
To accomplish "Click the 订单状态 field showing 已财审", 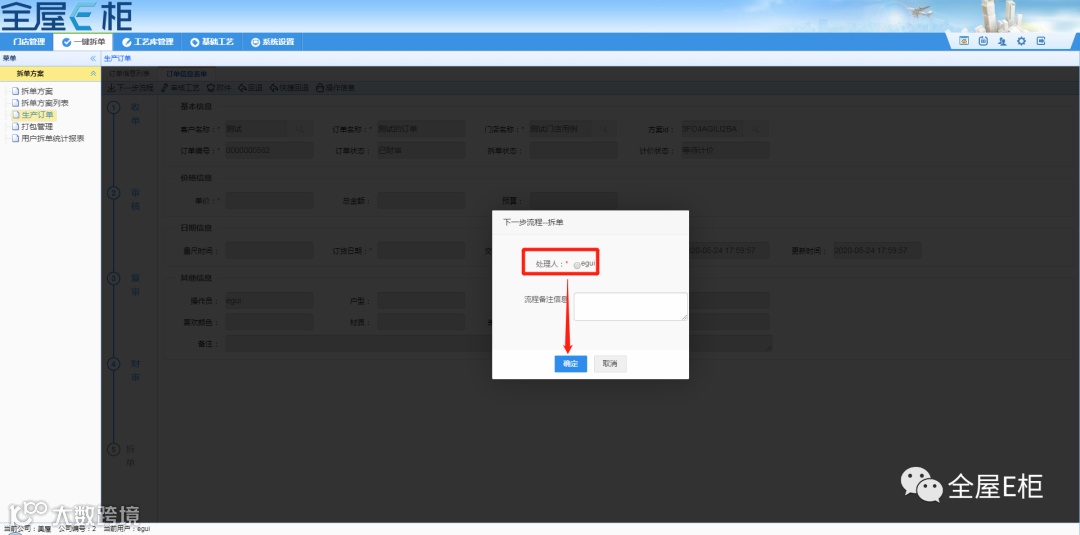I will [421, 150].
